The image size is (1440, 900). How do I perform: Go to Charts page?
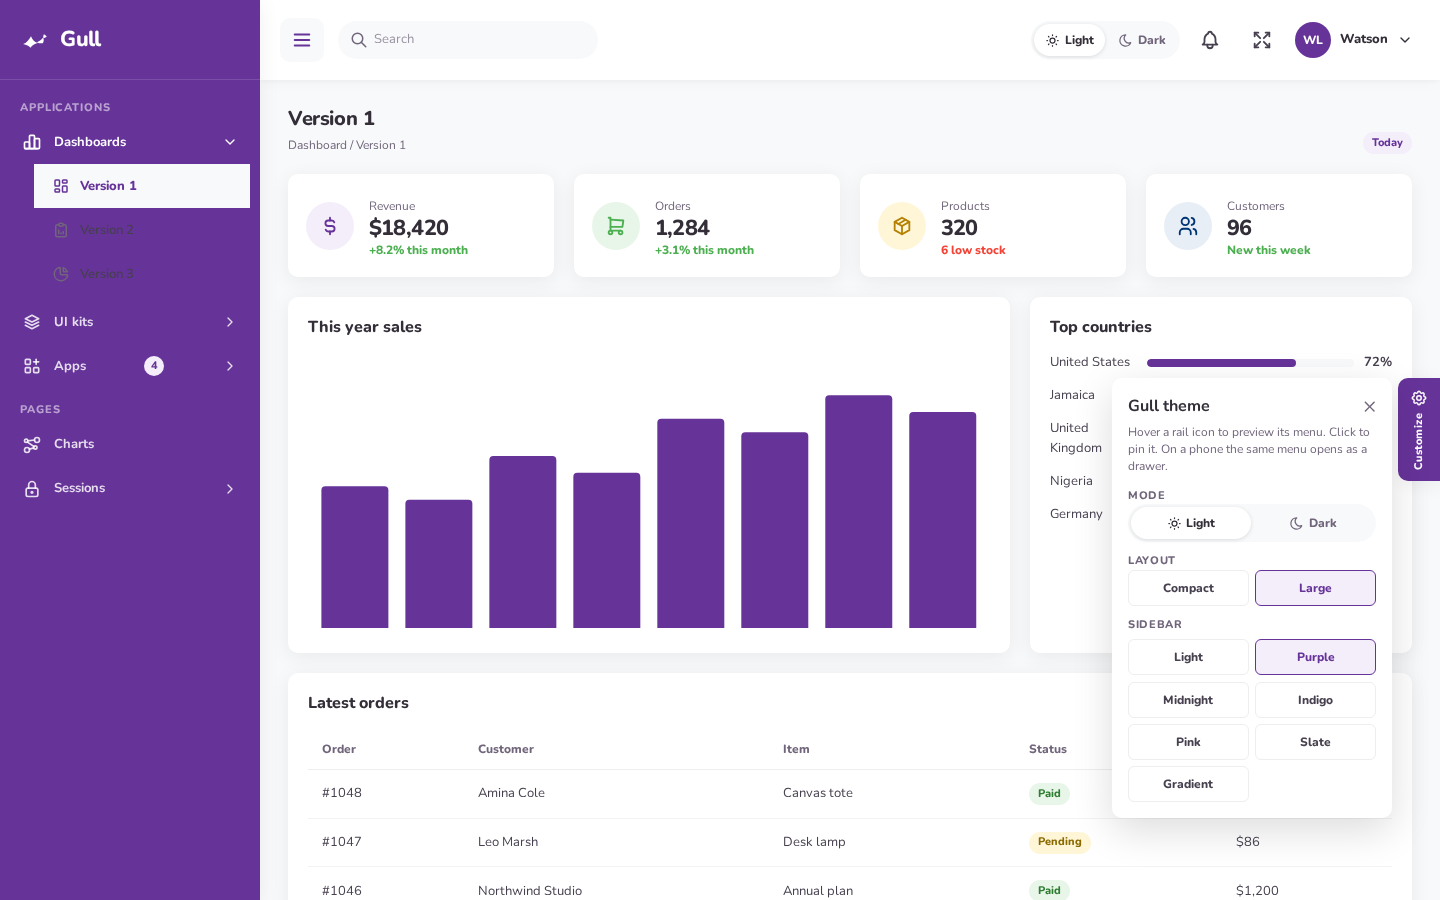tap(130, 444)
